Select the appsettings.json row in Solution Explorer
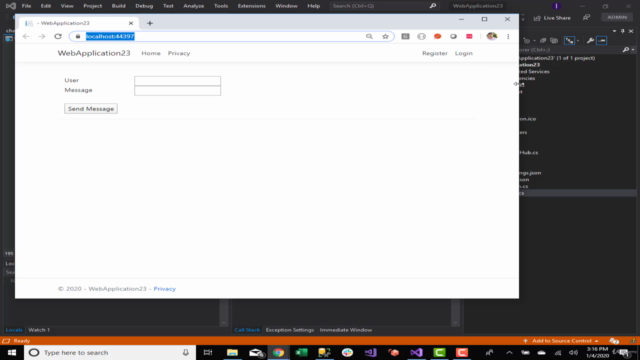The width and height of the screenshot is (640, 360). click(578, 173)
